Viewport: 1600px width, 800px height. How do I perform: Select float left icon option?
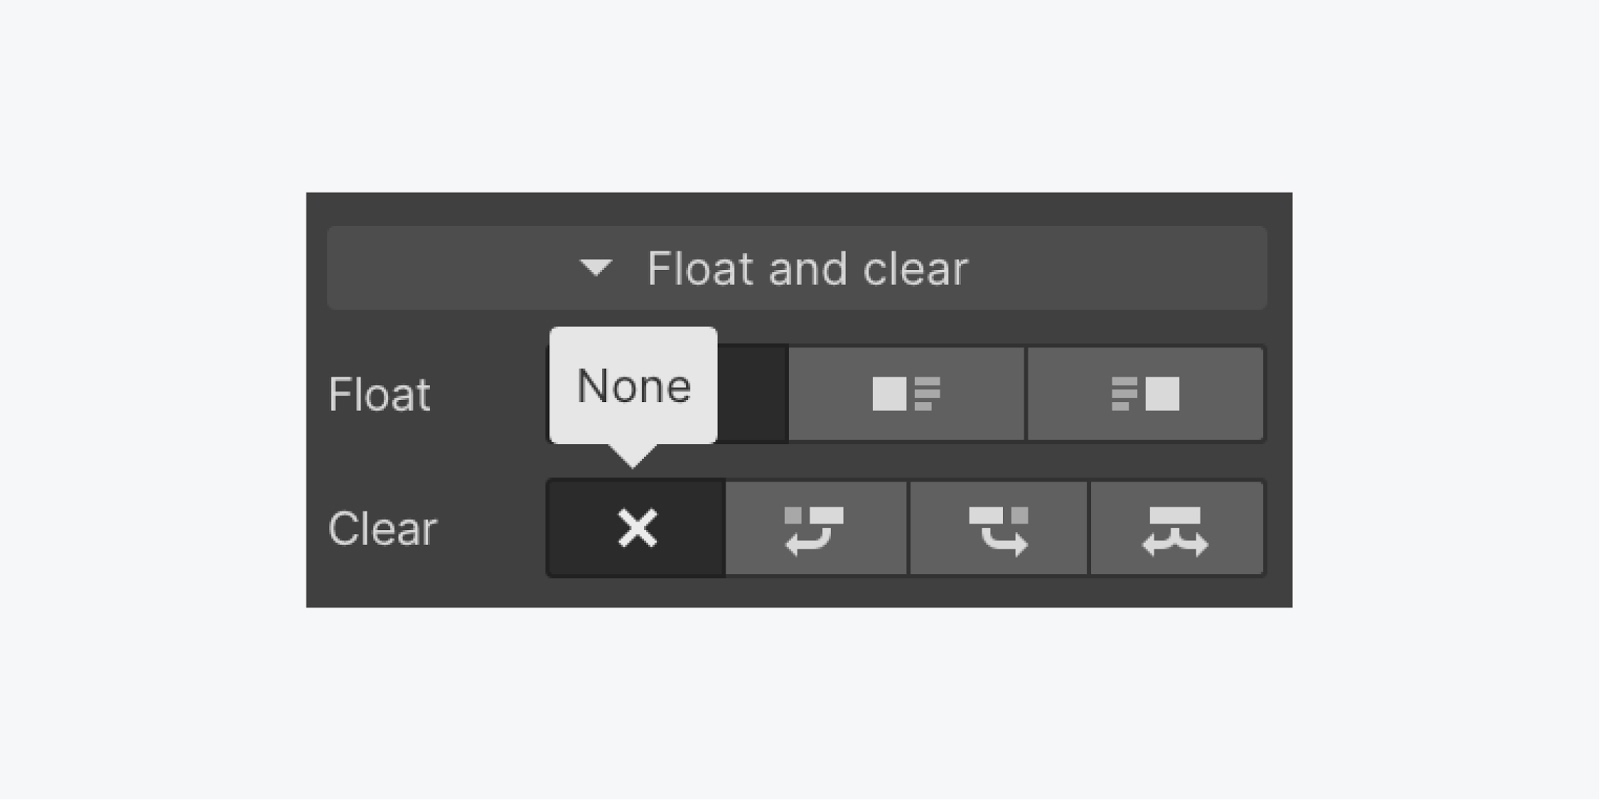(x=906, y=394)
